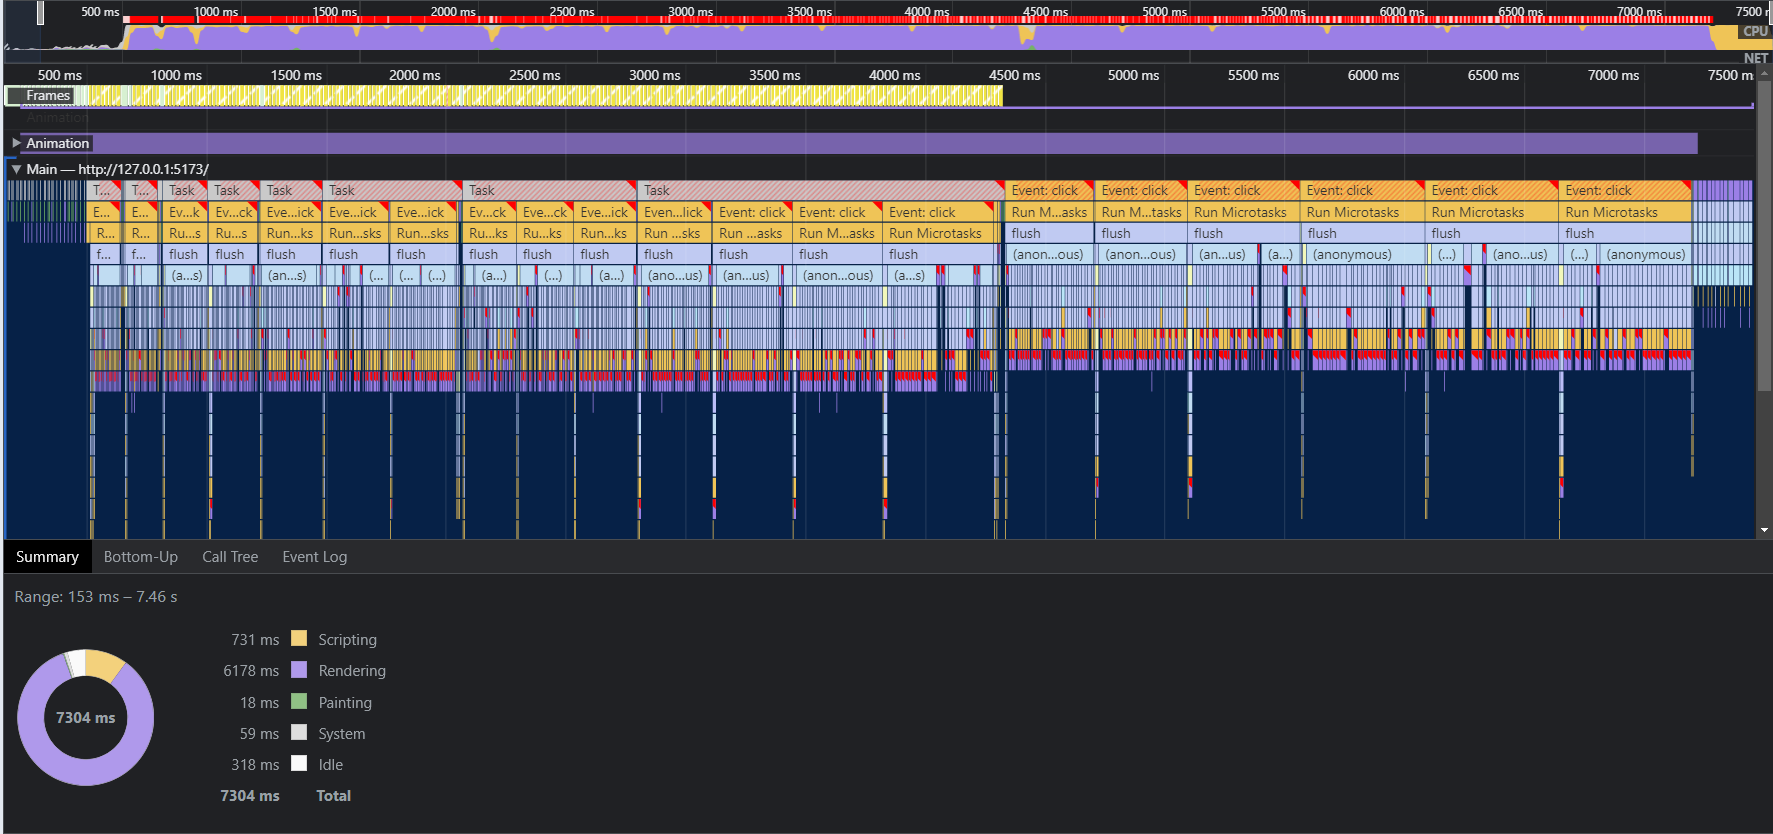Open the Bottom-Up tab
Image resolution: width=1773 pixels, height=834 pixels.
(141, 557)
